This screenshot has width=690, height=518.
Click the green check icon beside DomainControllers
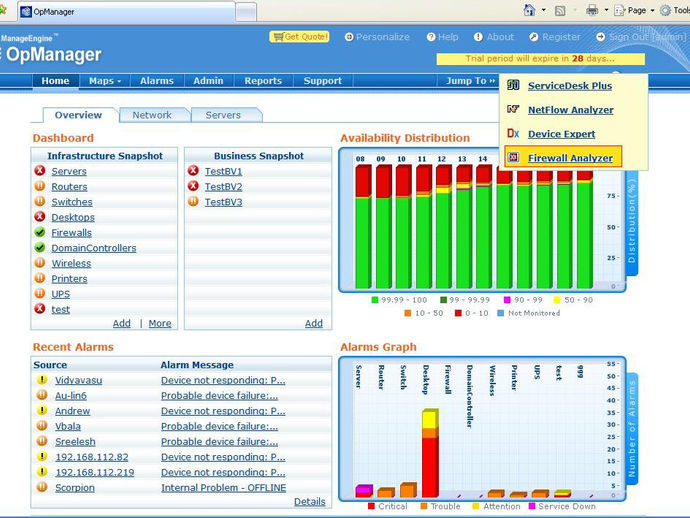pos(40,247)
